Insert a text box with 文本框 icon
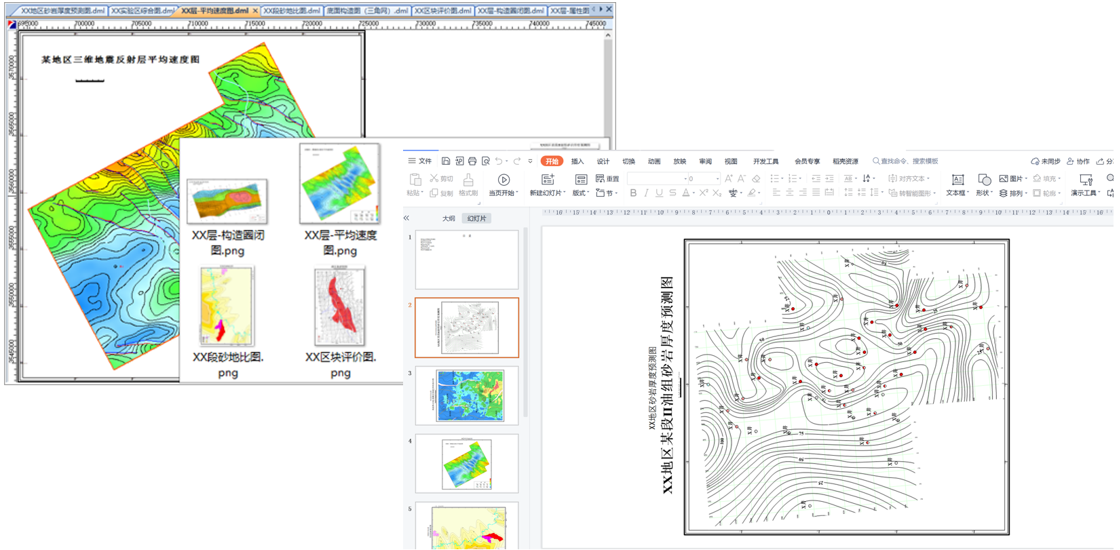This screenshot has height=550, width=1120. (x=957, y=180)
